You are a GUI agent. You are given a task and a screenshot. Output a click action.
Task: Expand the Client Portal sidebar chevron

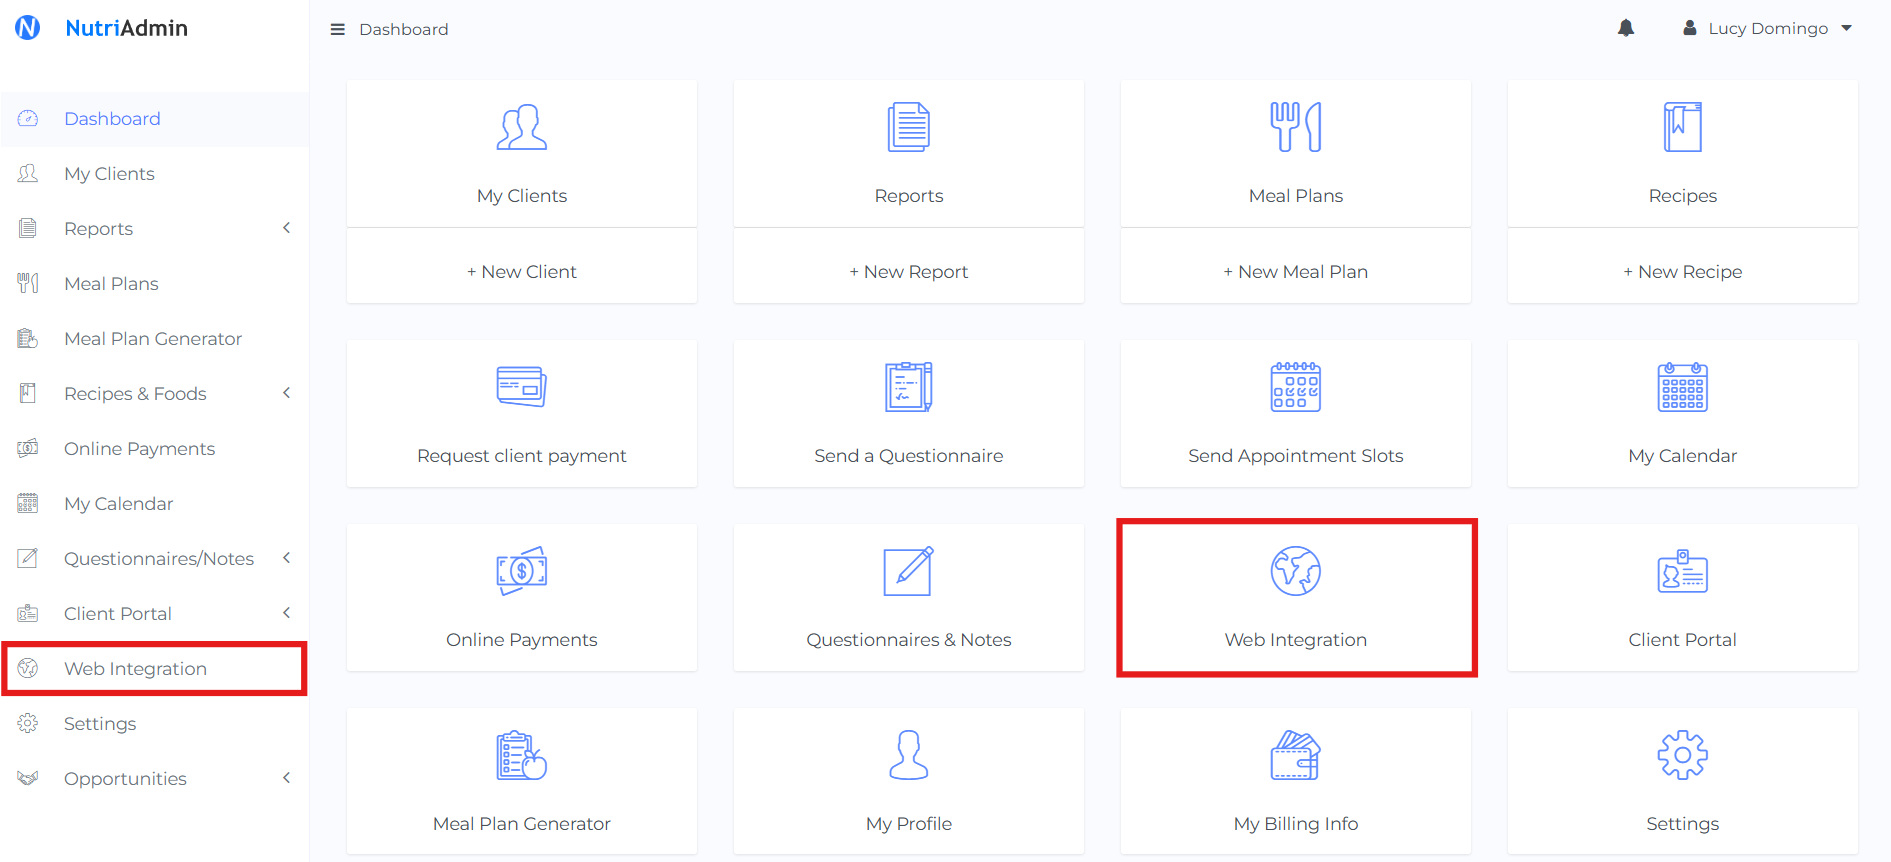point(287,613)
